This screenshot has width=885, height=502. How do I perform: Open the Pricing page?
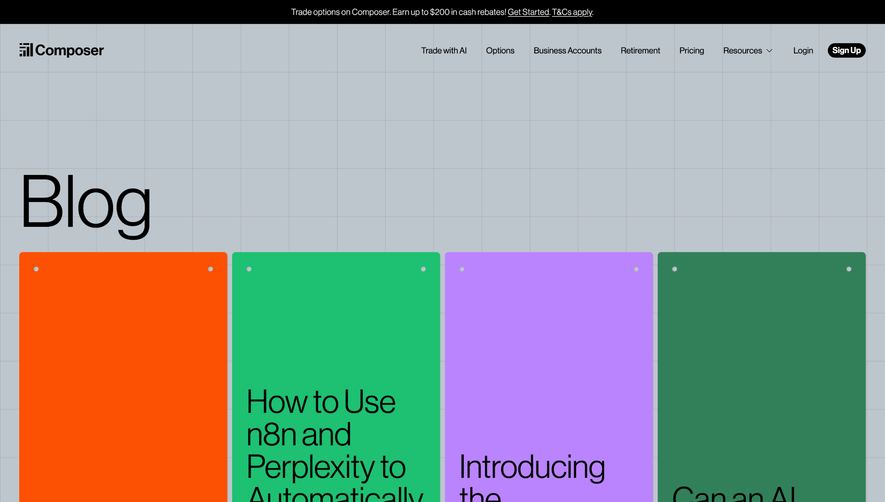coord(691,50)
